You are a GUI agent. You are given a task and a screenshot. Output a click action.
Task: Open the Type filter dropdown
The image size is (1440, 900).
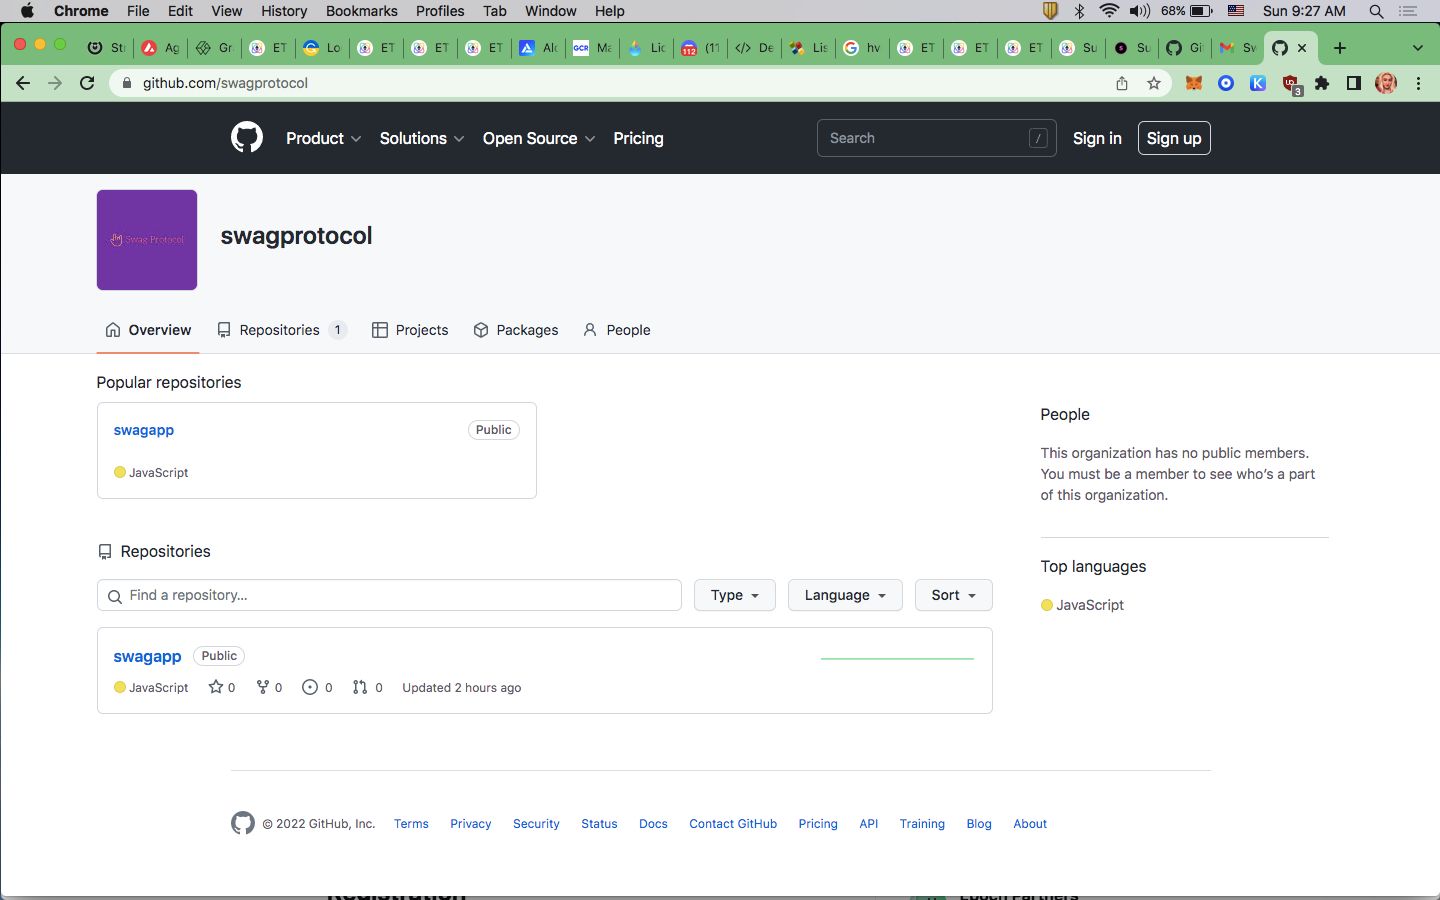735,595
